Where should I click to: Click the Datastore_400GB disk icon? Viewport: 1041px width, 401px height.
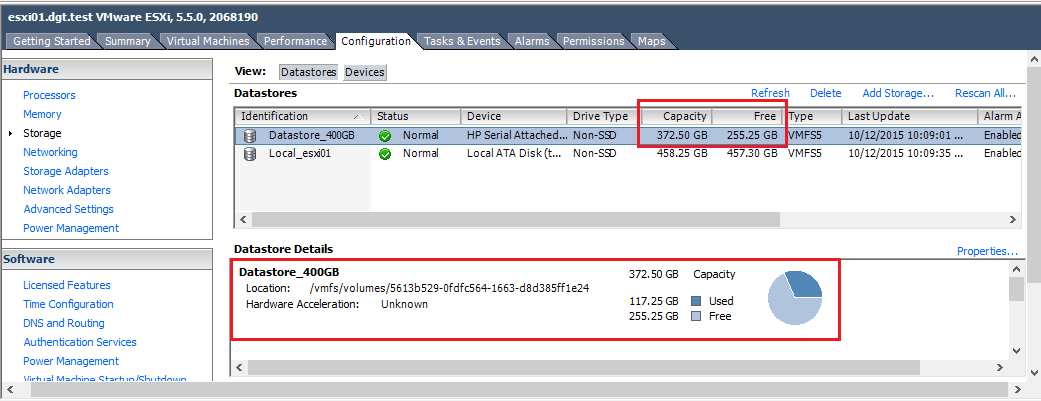point(250,135)
